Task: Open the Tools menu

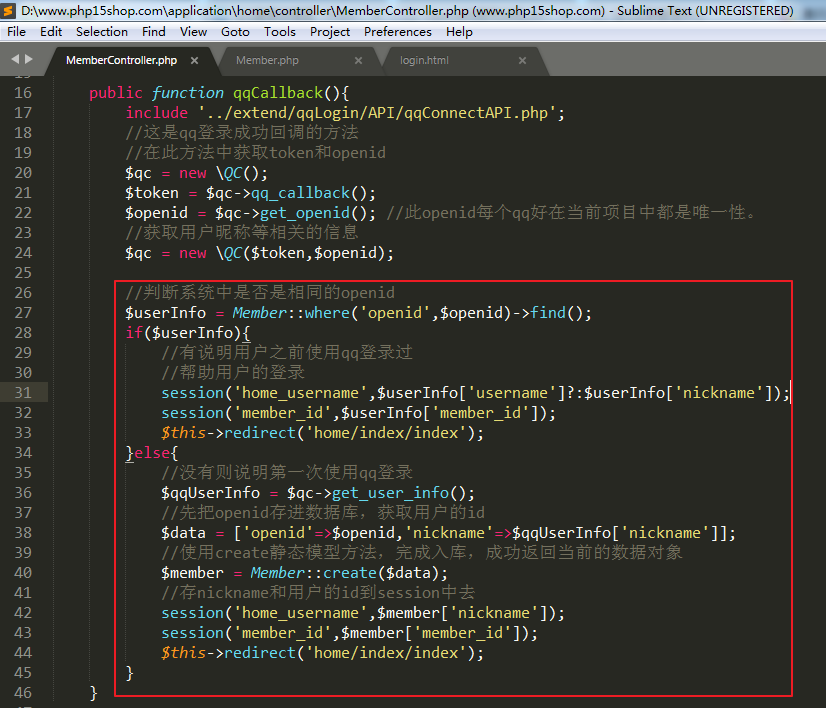Action: tap(280, 32)
